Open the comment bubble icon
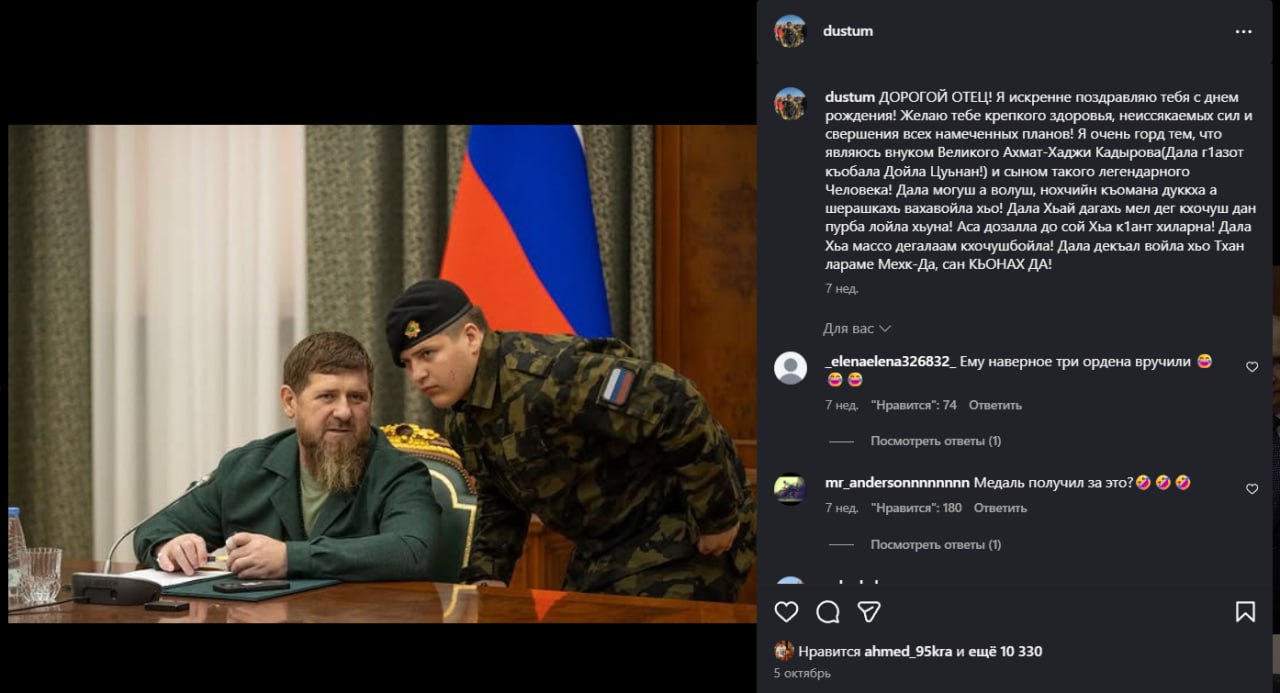This screenshot has height=693, width=1280. point(828,611)
